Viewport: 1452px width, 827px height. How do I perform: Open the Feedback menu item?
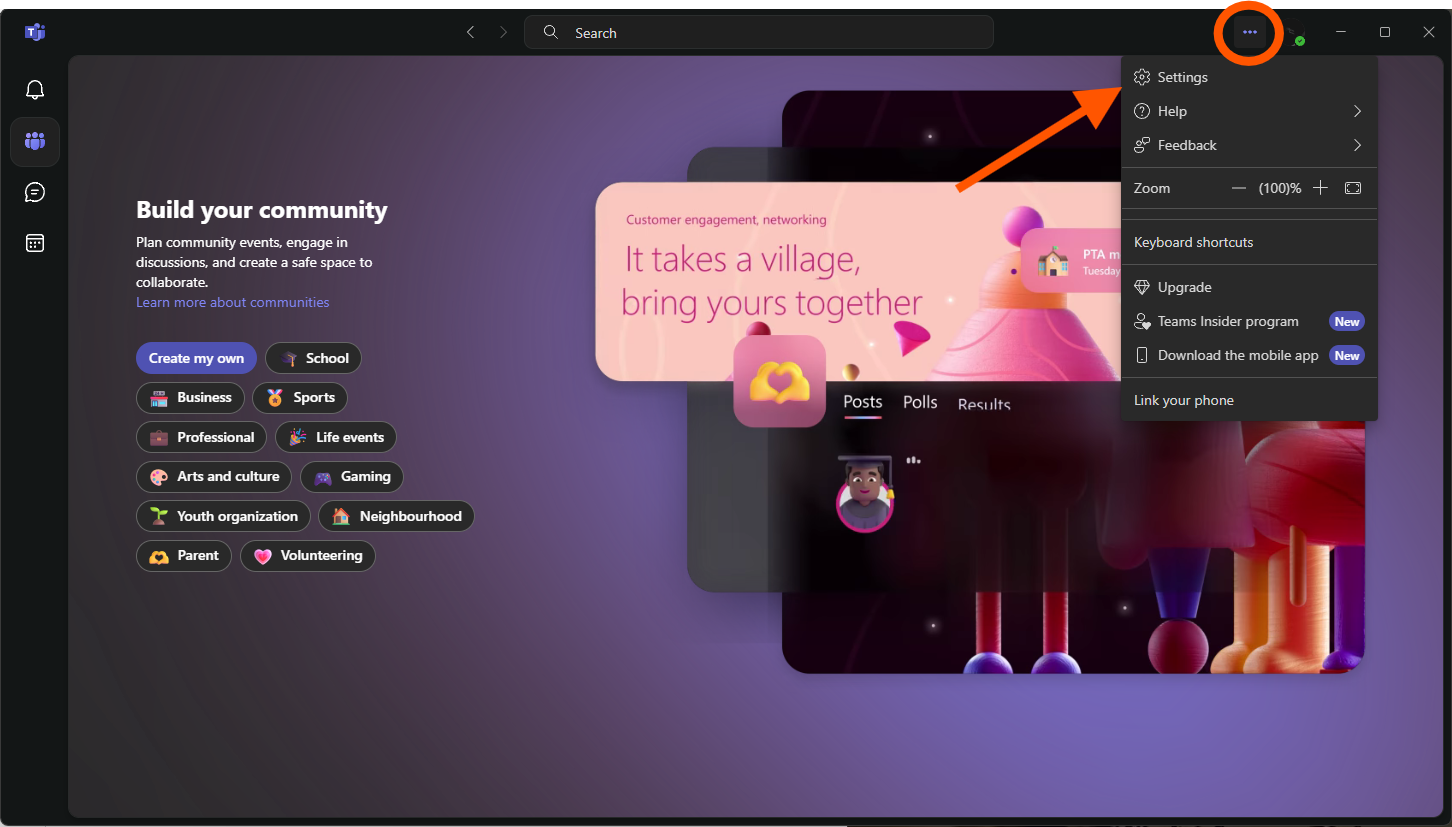pos(1250,145)
